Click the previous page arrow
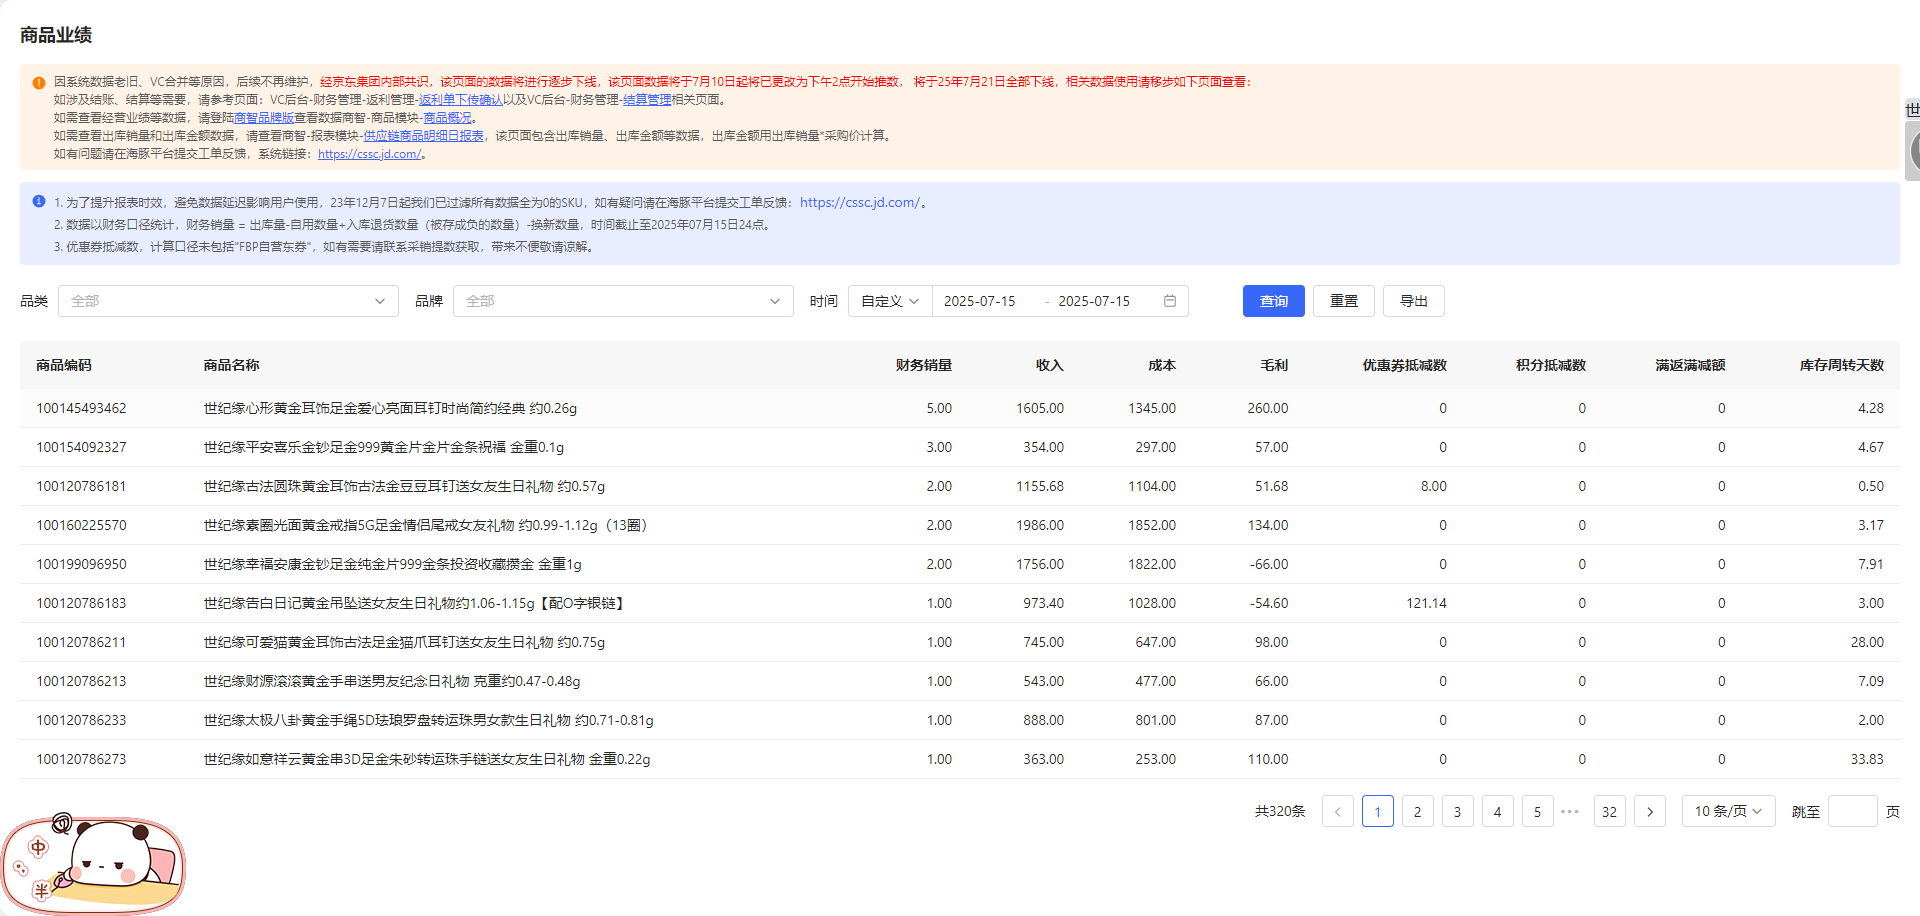 click(x=1337, y=811)
